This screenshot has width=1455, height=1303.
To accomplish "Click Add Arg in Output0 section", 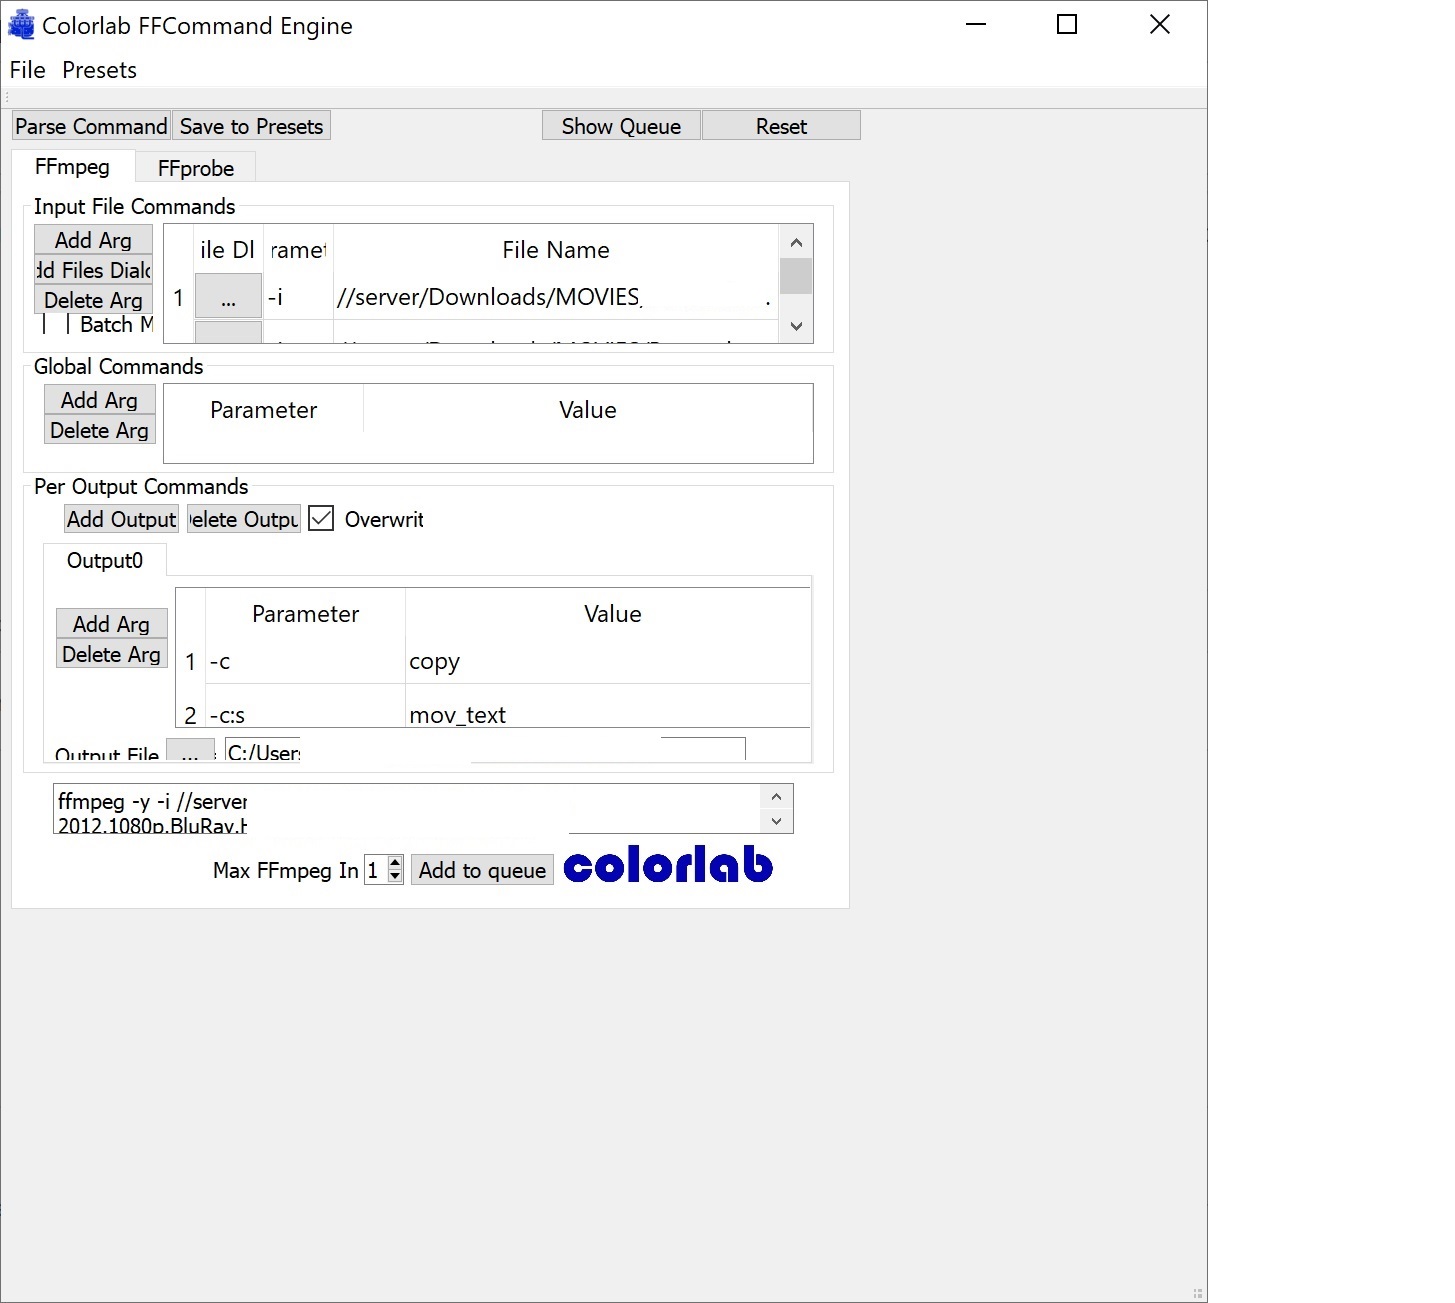I will click(111, 624).
